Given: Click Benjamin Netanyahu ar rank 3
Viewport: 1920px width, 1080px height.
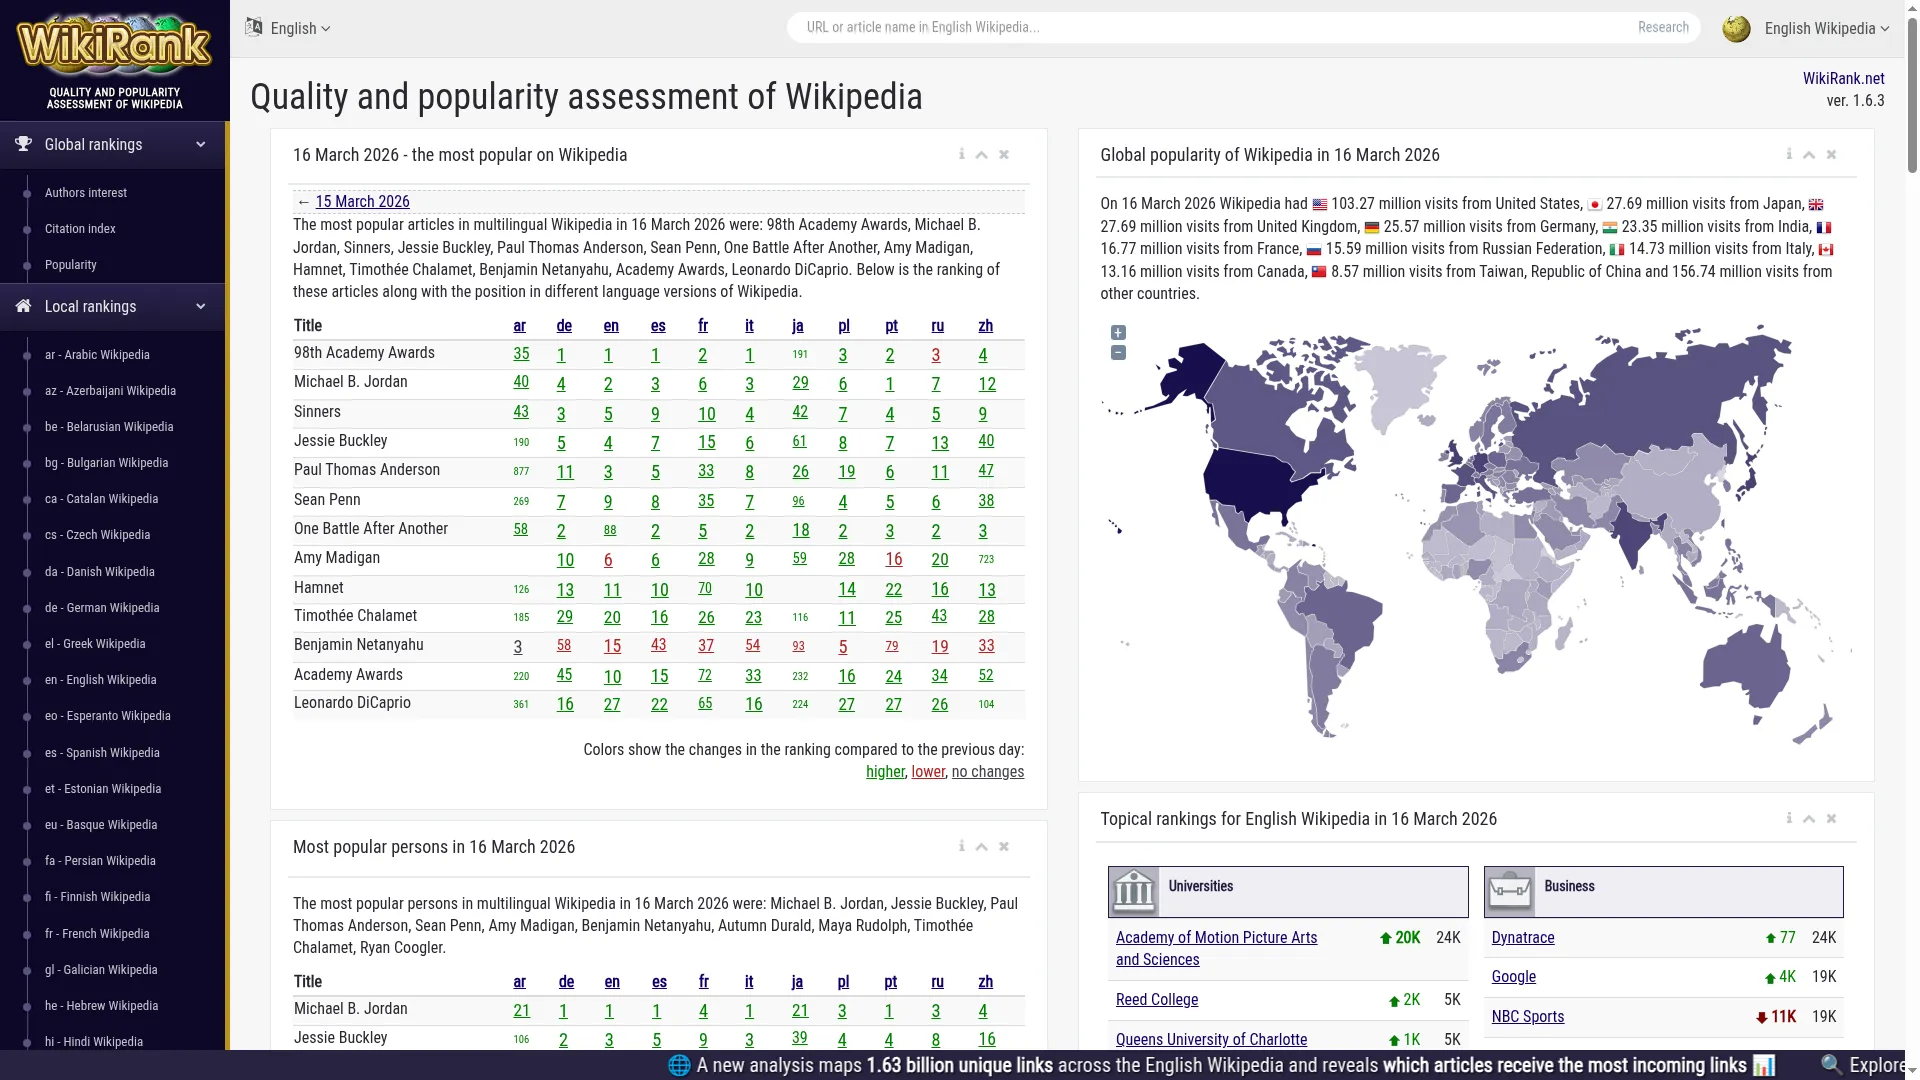Looking at the screenshot, I should pyautogui.click(x=518, y=647).
